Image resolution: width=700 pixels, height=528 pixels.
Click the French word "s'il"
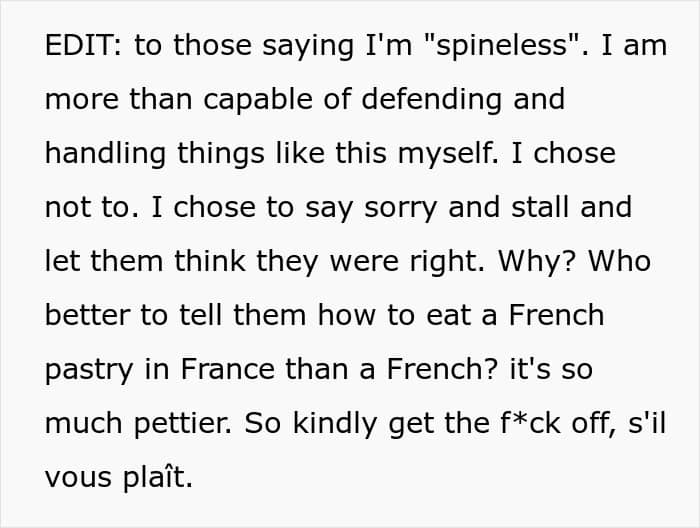pos(632,424)
